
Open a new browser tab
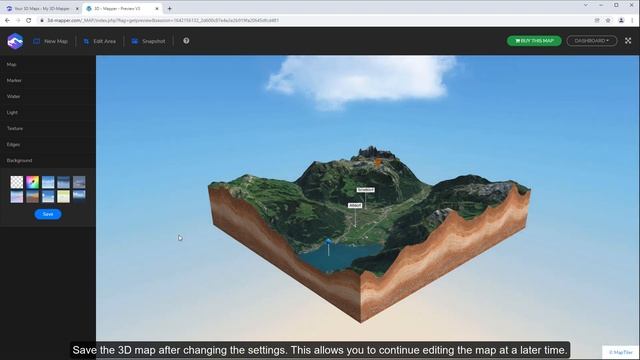[169, 9]
